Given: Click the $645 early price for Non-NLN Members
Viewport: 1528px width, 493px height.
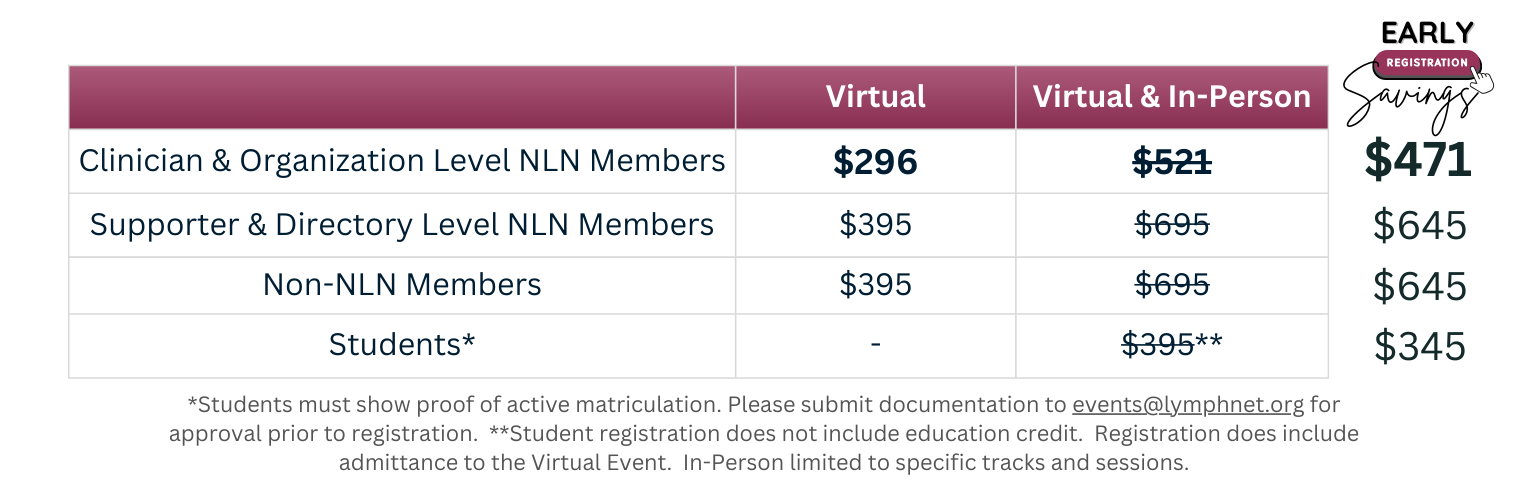Looking at the screenshot, I should click(1420, 287).
